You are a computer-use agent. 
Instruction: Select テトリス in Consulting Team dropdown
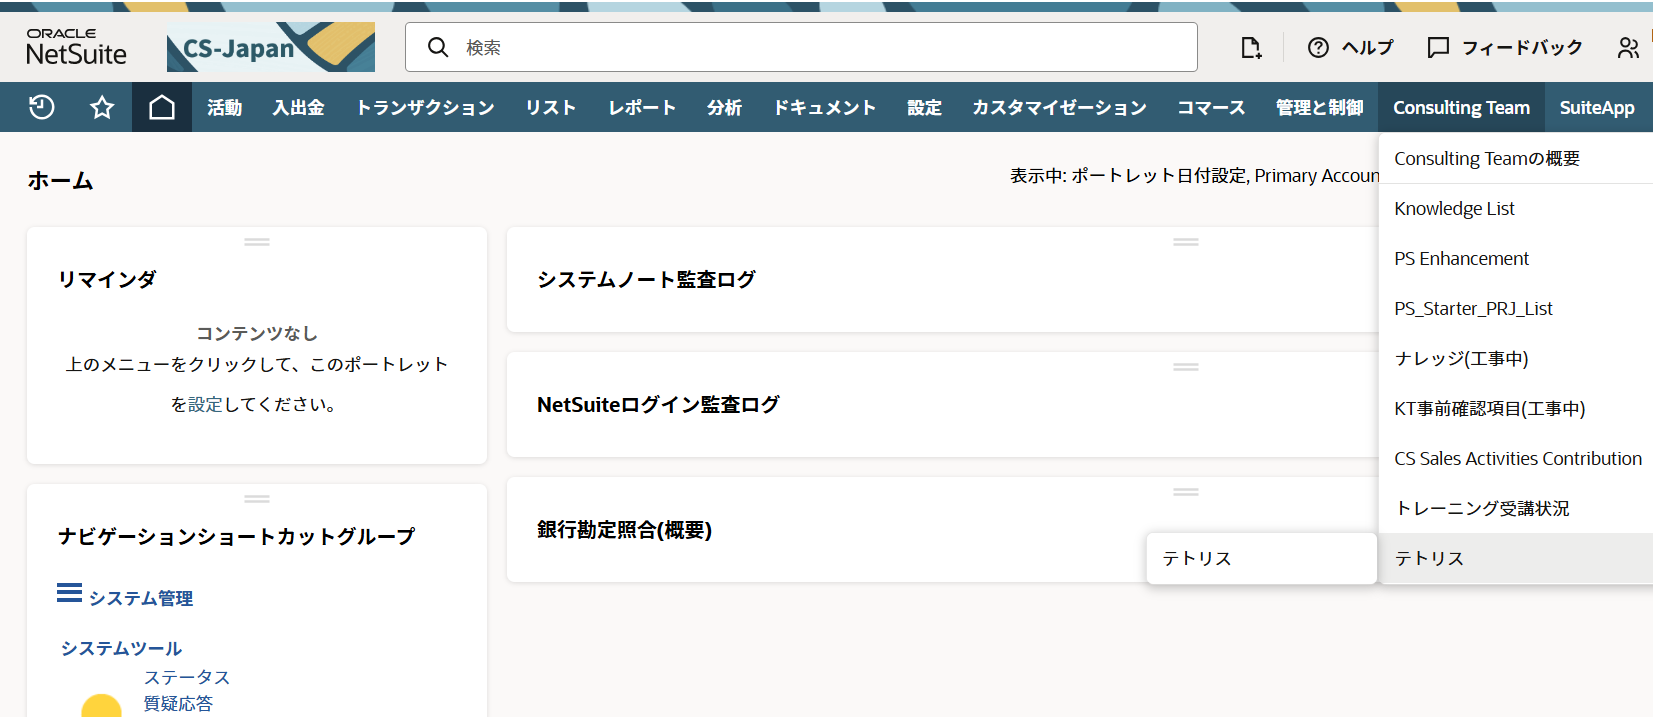pos(1515,558)
